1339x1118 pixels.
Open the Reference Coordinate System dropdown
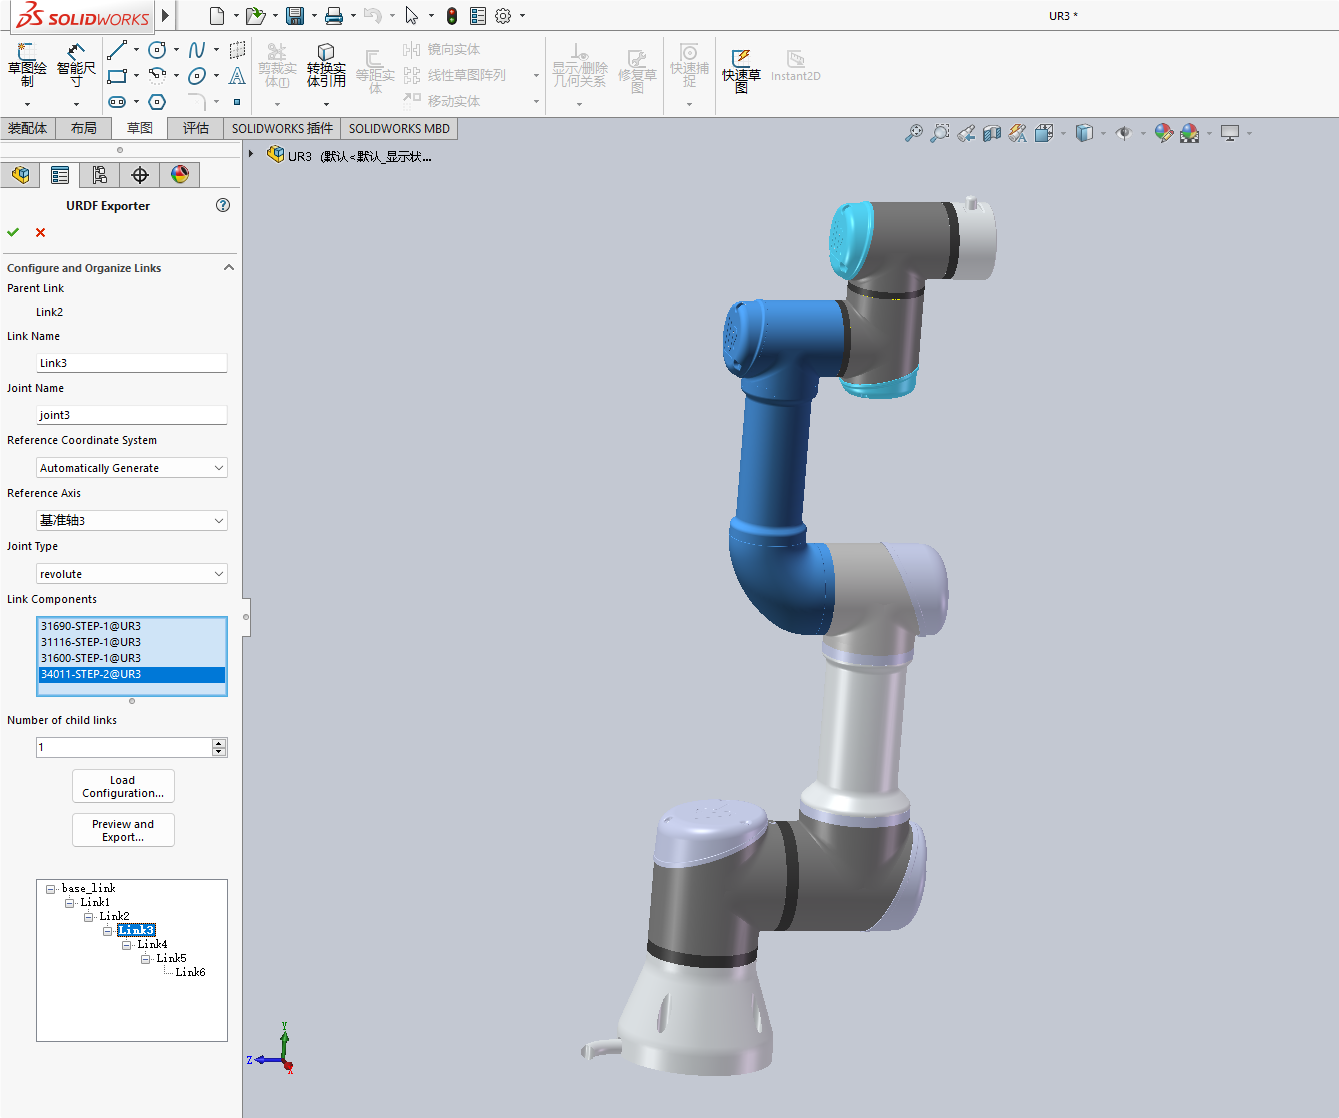[131, 467]
